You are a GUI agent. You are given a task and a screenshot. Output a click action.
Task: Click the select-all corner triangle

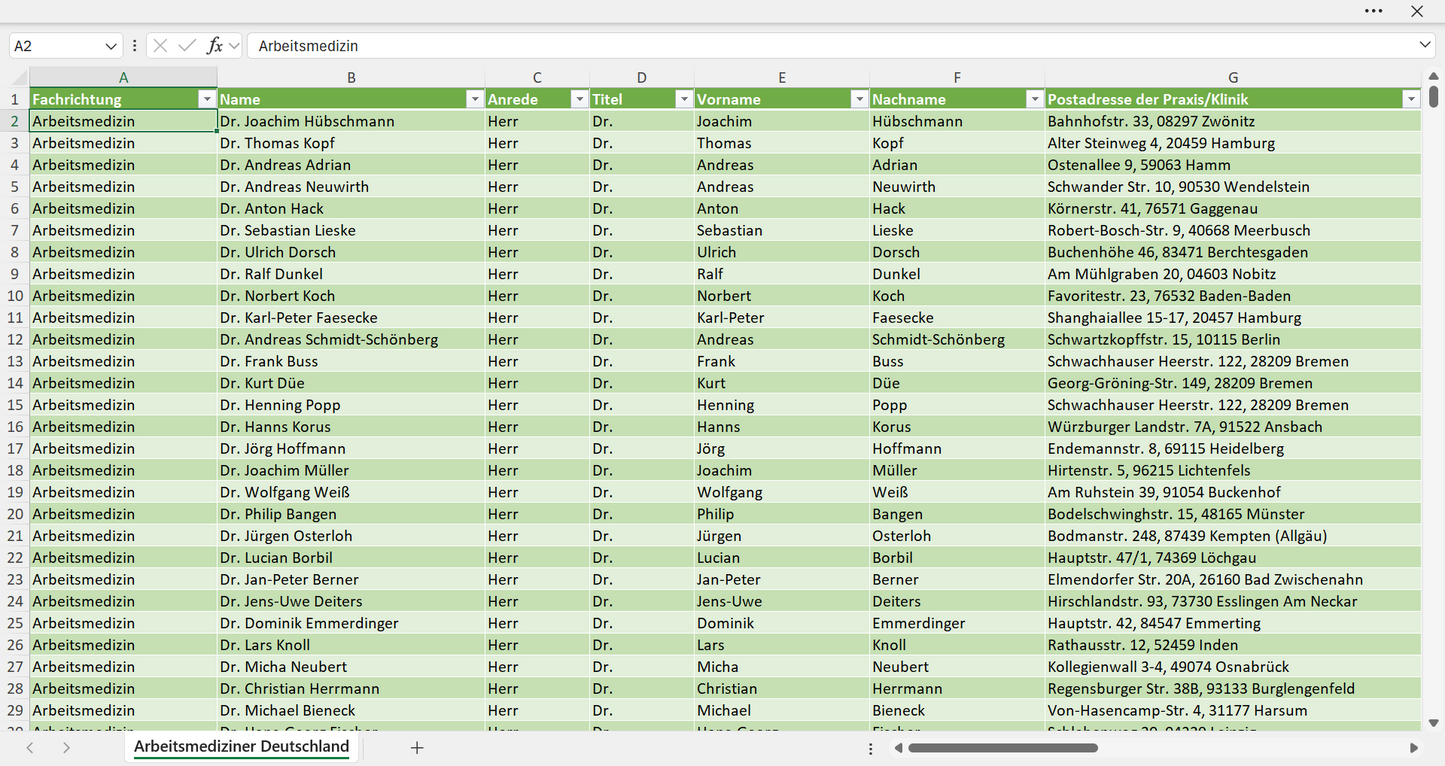click(20, 78)
